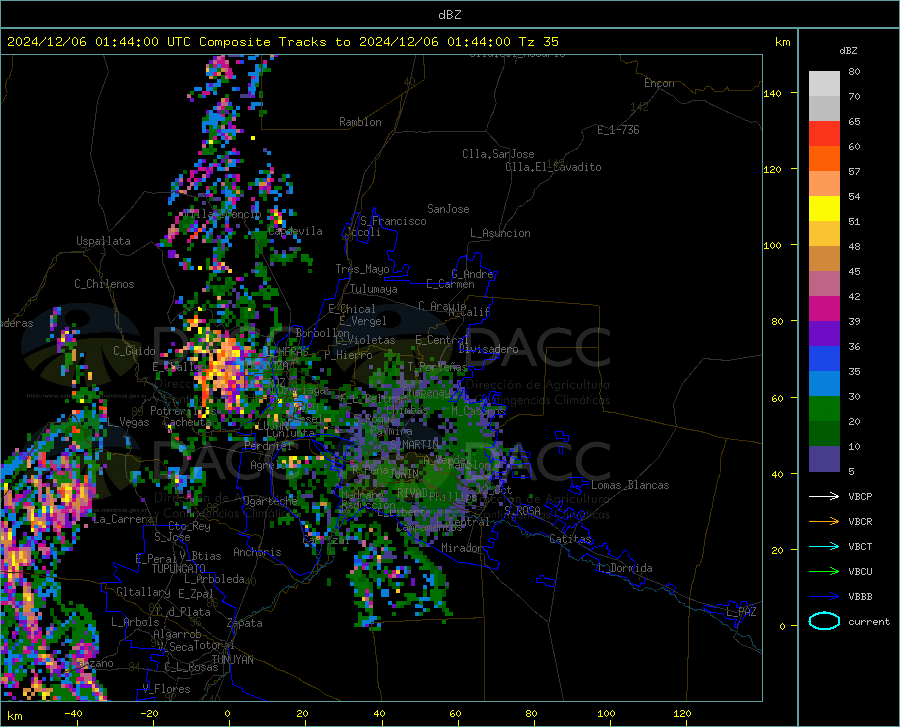Click the Mirador map label
This screenshot has width=900, height=727.
[461, 549]
